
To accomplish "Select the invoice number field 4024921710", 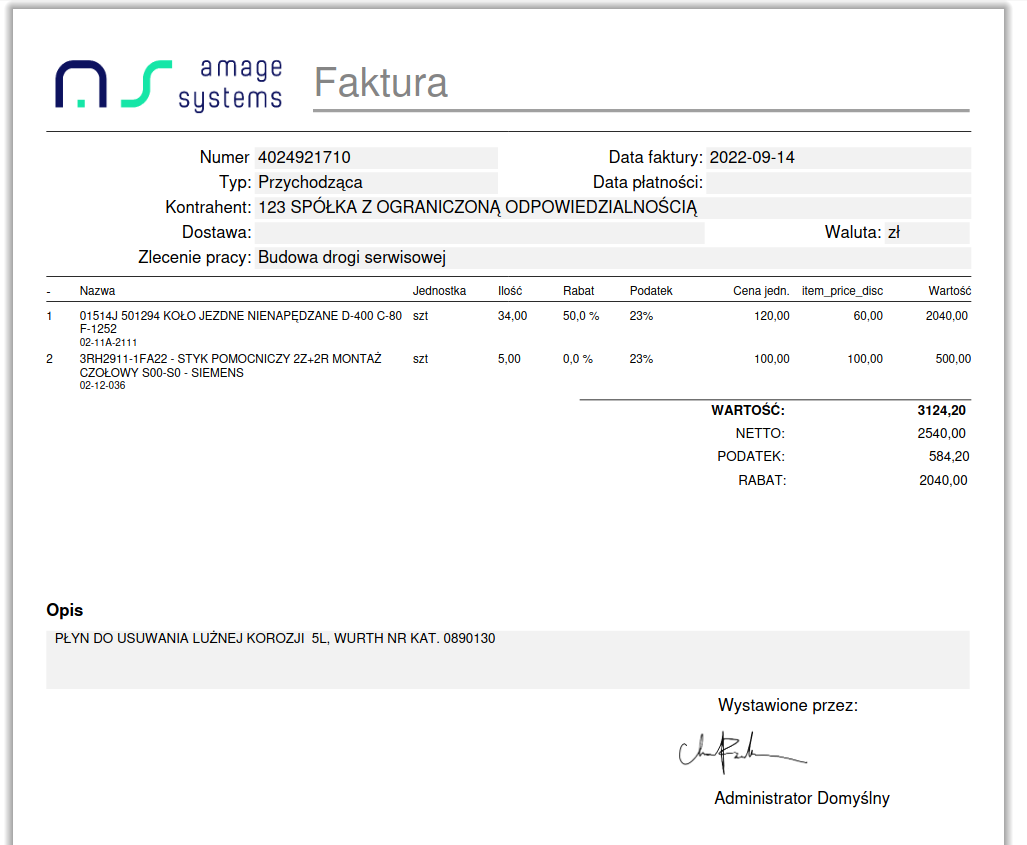I will [376, 158].
